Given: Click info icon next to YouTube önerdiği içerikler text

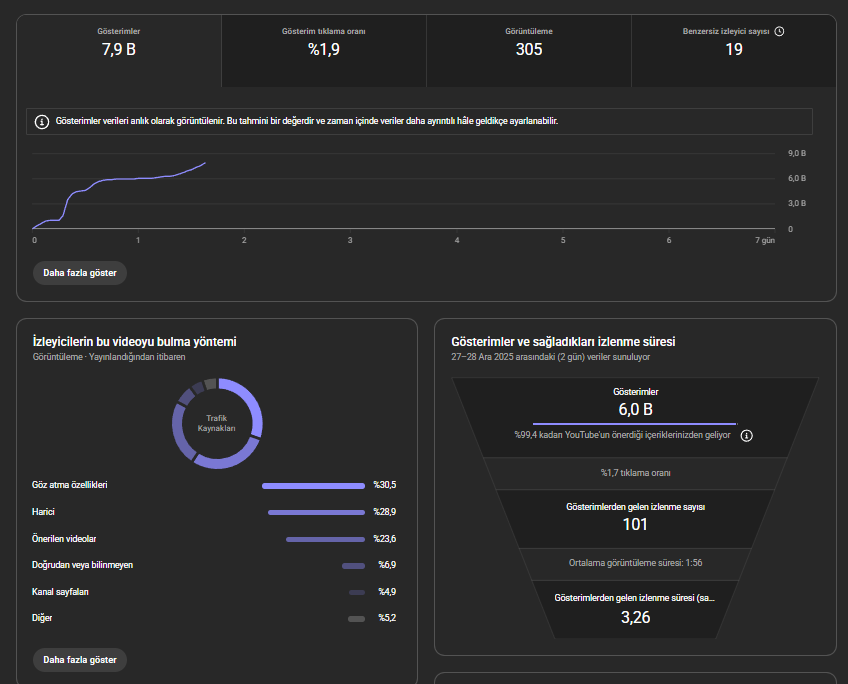Looking at the screenshot, I should (x=746, y=435).
